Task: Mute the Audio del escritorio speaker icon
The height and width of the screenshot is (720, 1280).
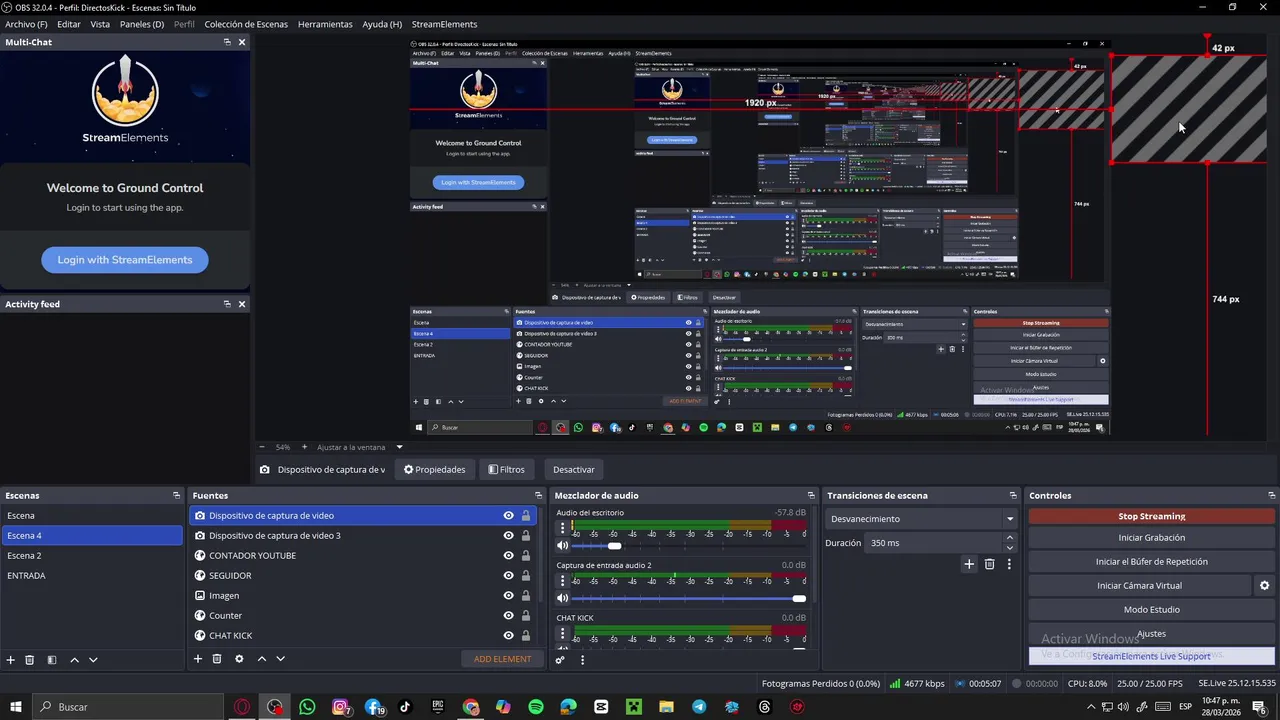Action: click(x=562, y=545)
